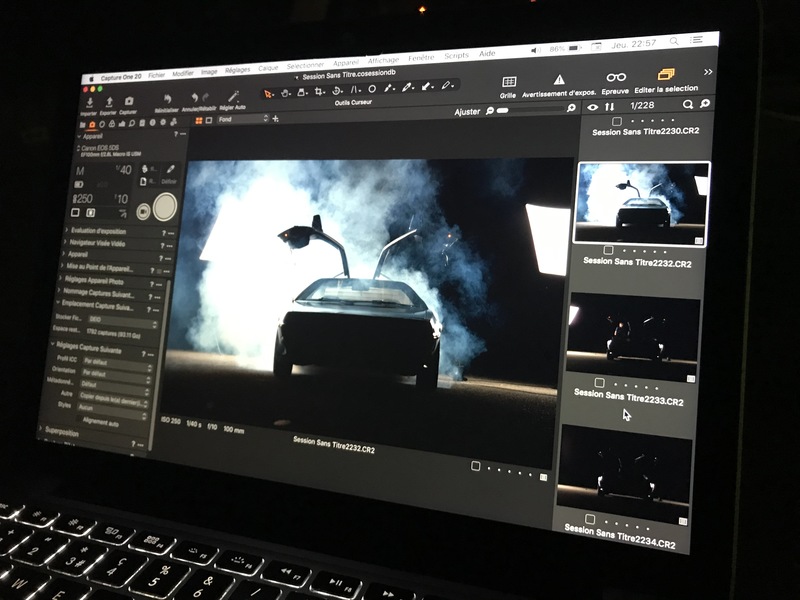Open browser search magnifier icon
This screenshot has height=600, width=800.
tap(688, 105)
